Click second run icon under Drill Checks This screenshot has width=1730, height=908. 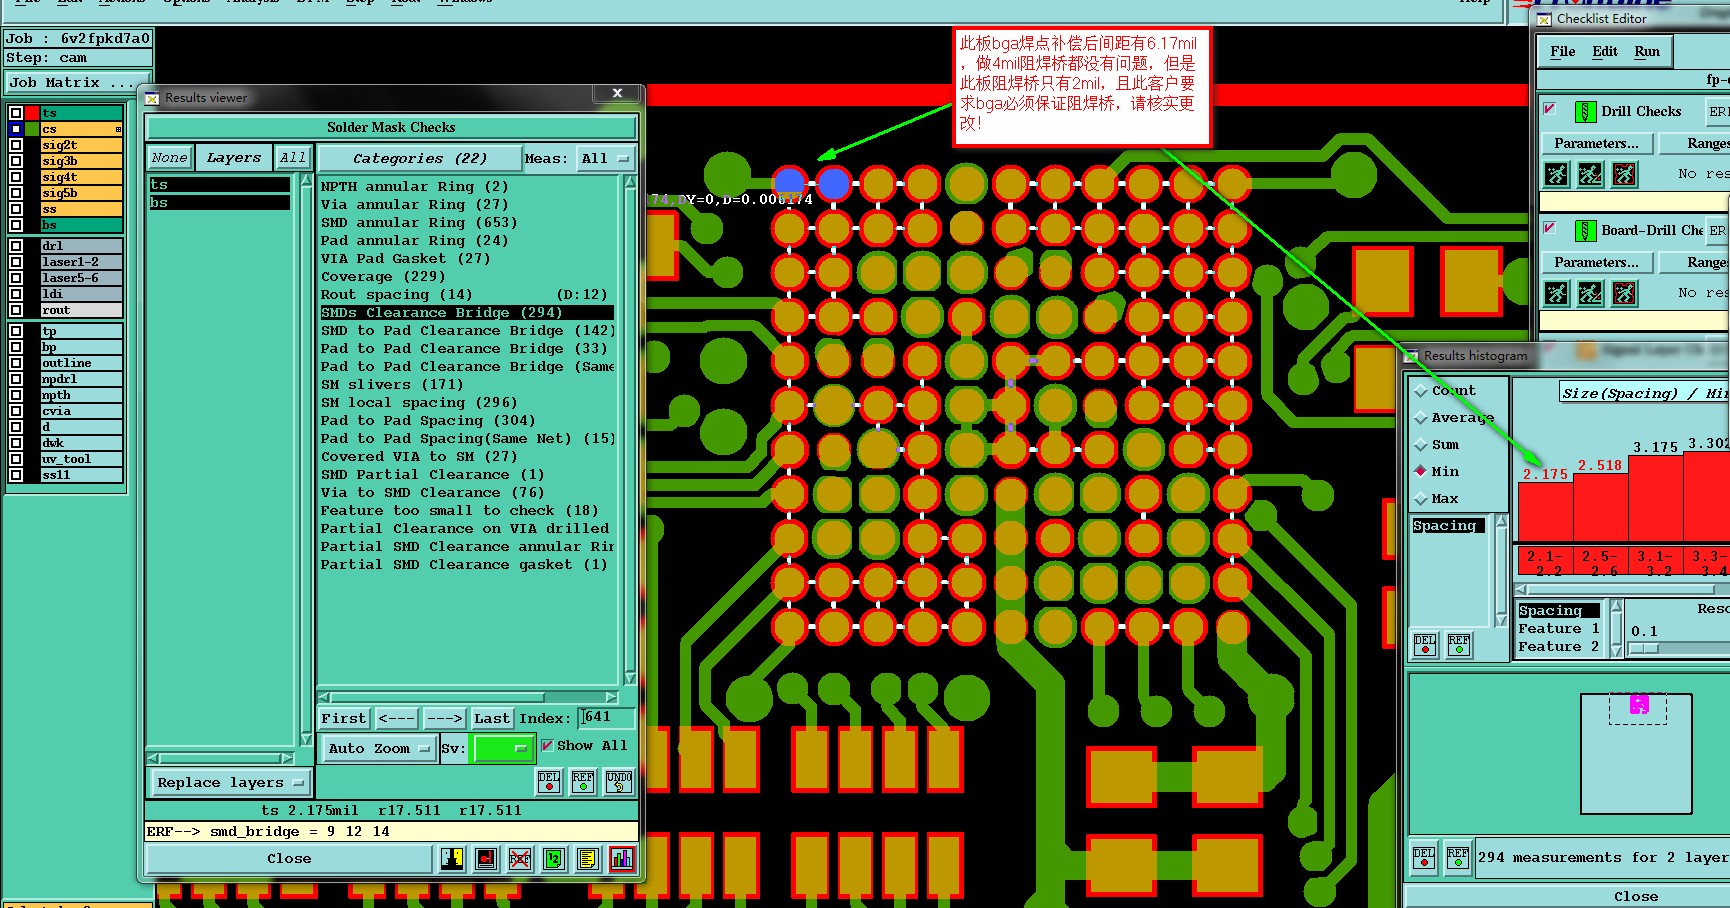click(1590, 174)
